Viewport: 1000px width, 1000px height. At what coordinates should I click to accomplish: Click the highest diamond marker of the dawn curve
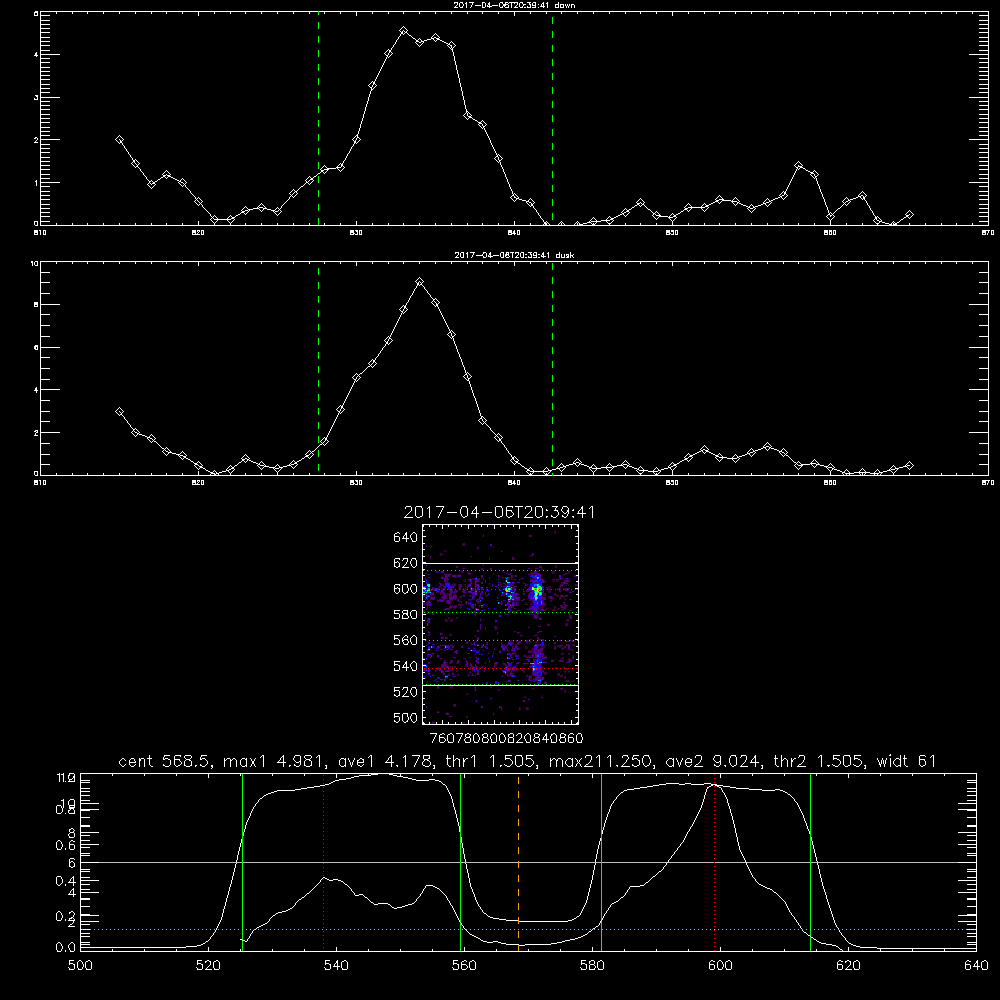point(403,31)
